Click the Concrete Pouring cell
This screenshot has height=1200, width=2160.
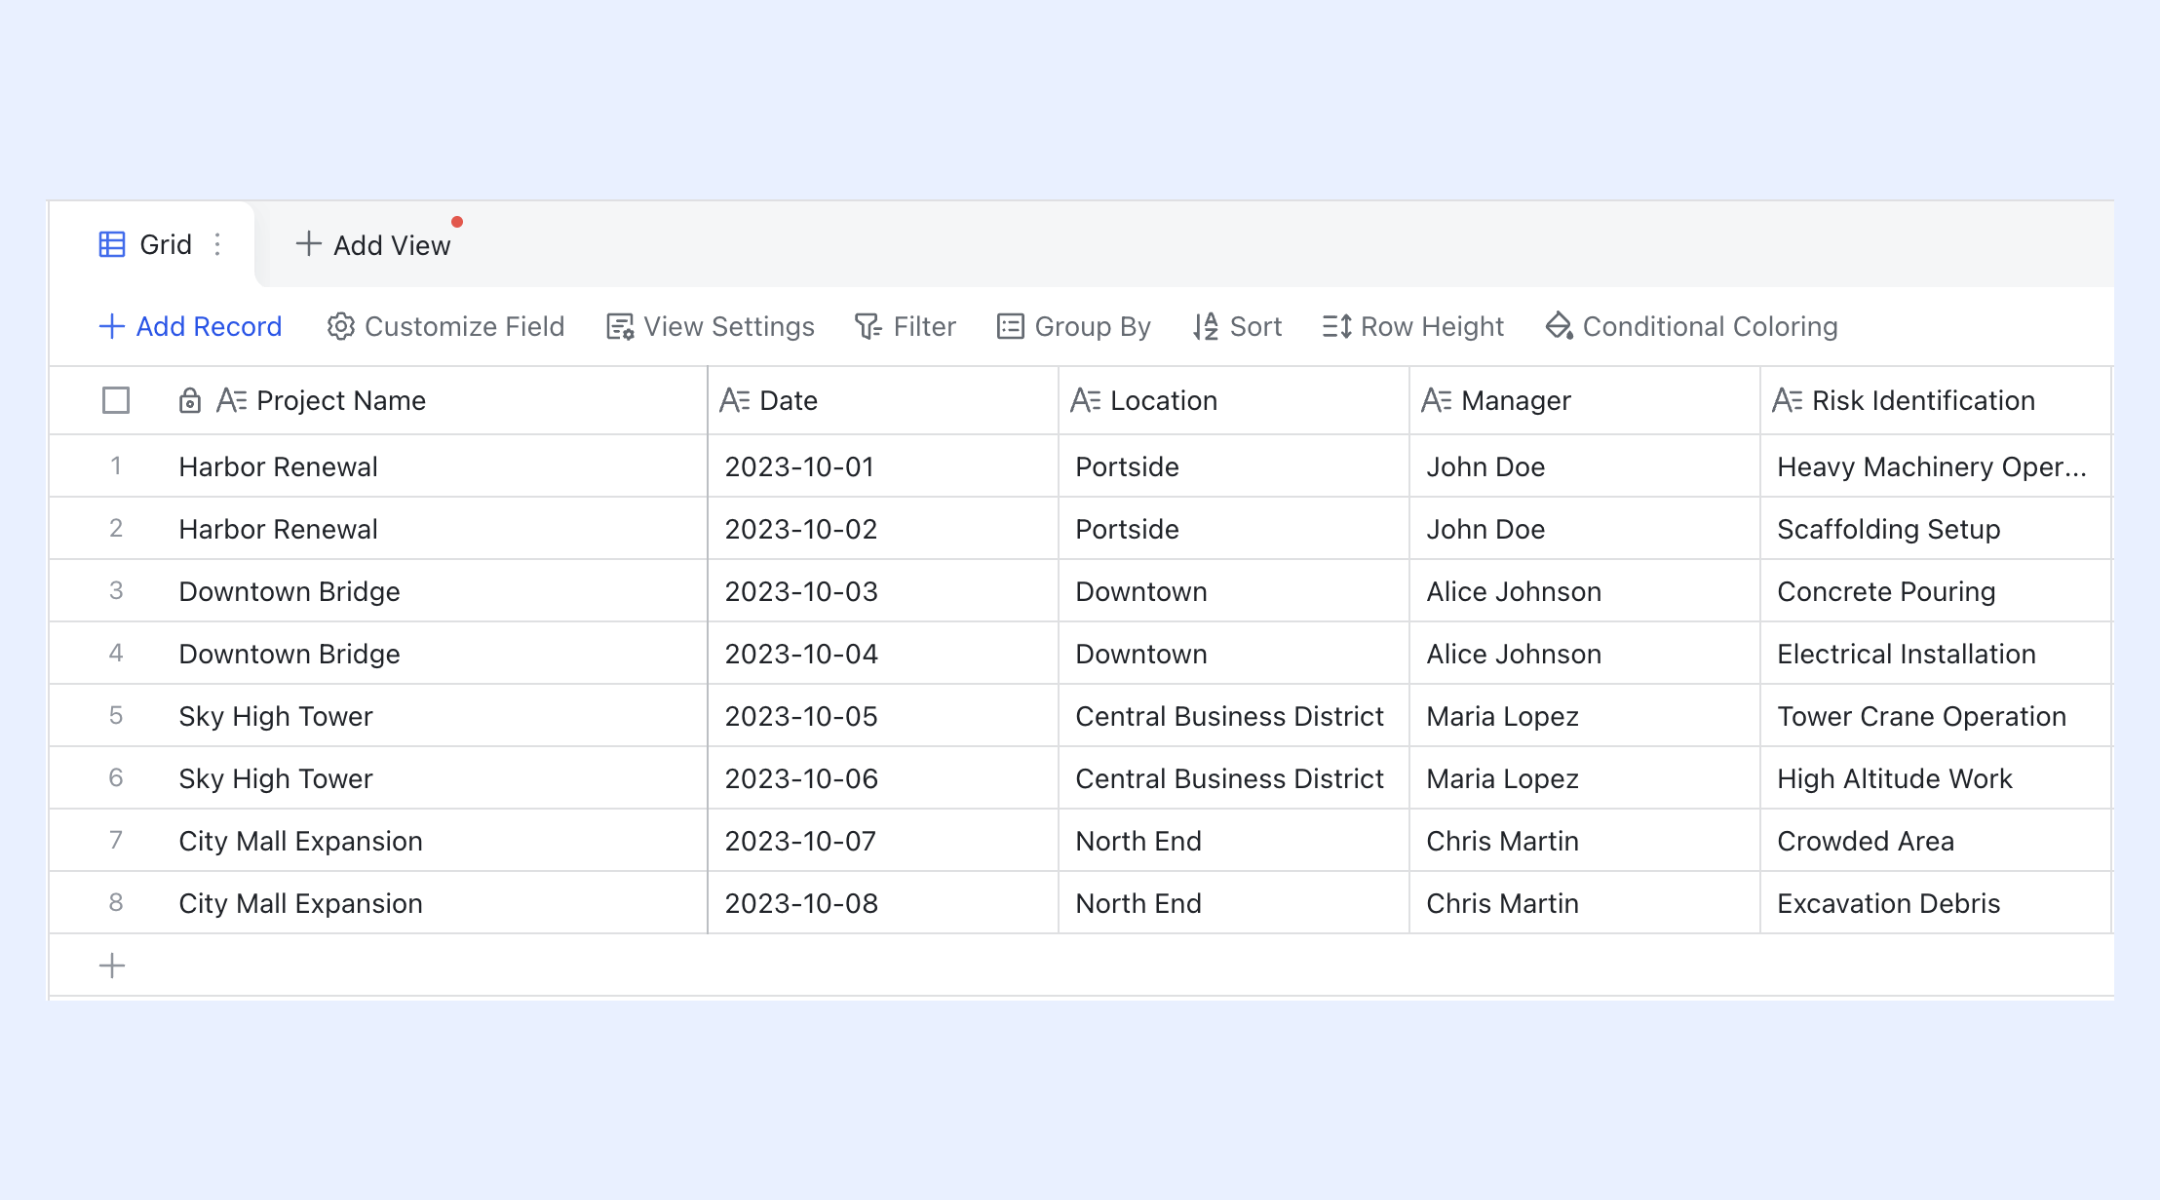(x=1936, y=591)
